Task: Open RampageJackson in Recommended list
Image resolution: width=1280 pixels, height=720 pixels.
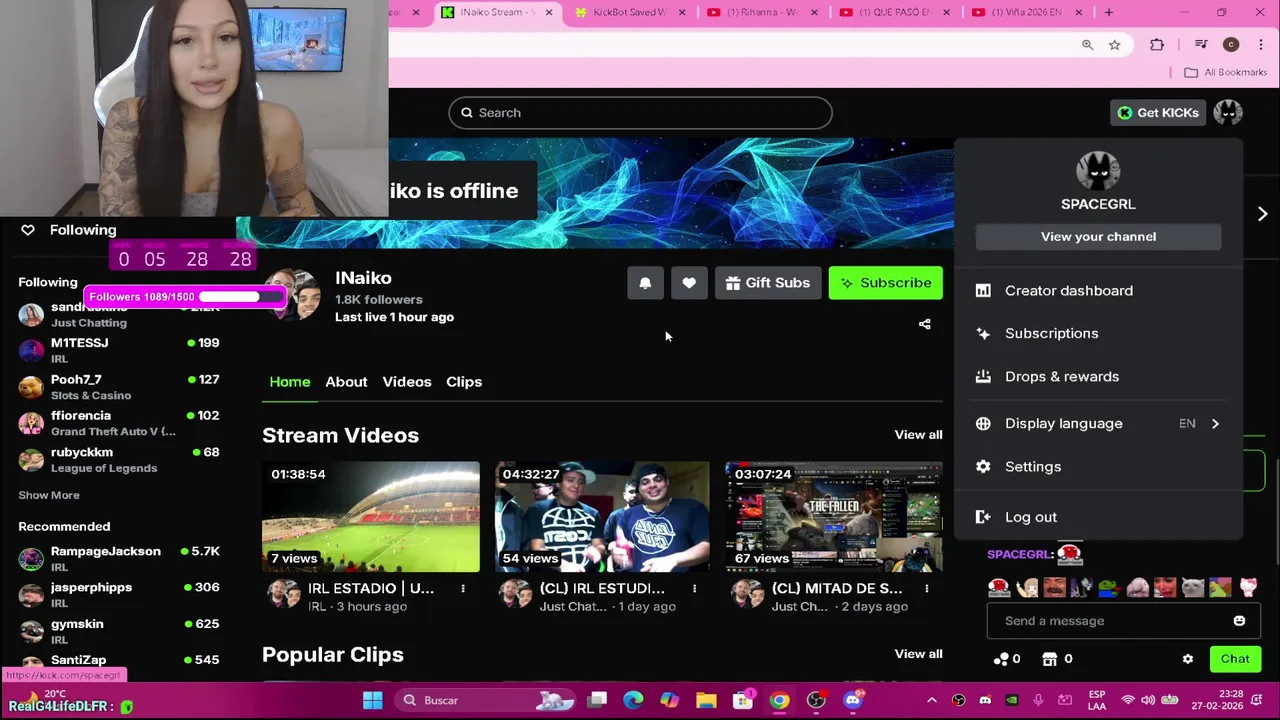Action: tap(120, 559)
